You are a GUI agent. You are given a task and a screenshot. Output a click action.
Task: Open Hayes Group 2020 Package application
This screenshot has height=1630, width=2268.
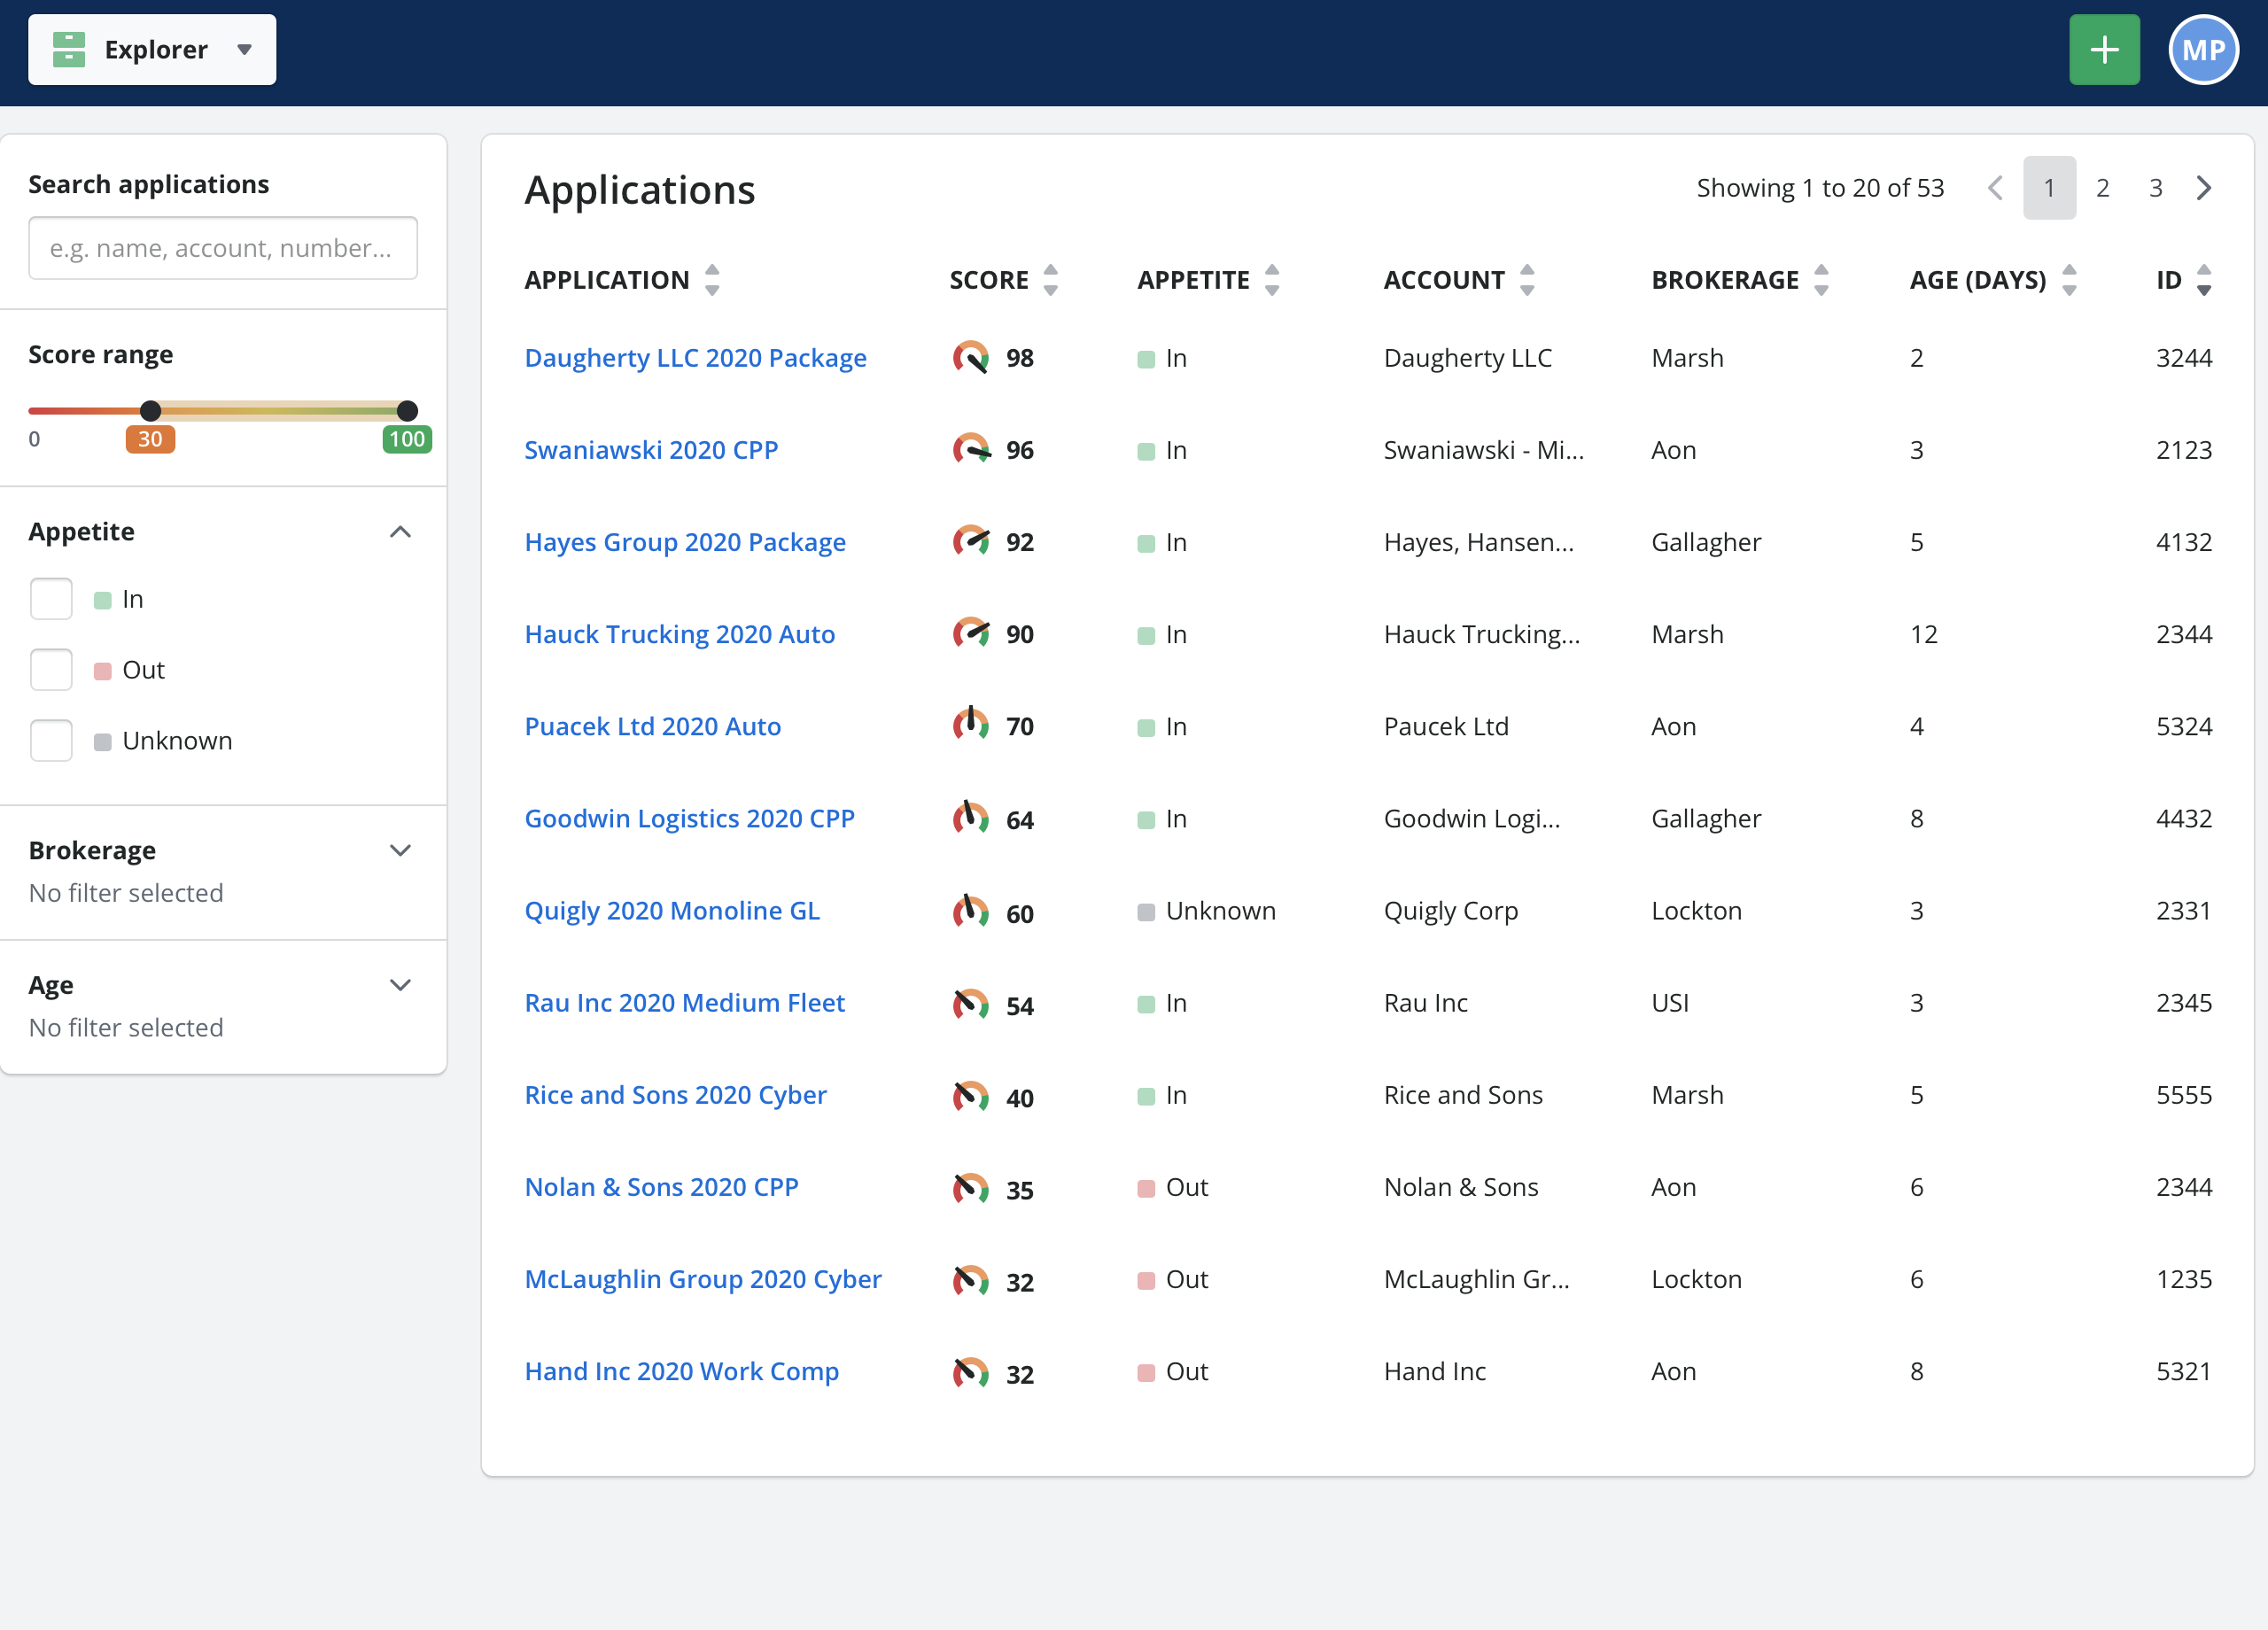pos(685,542)
